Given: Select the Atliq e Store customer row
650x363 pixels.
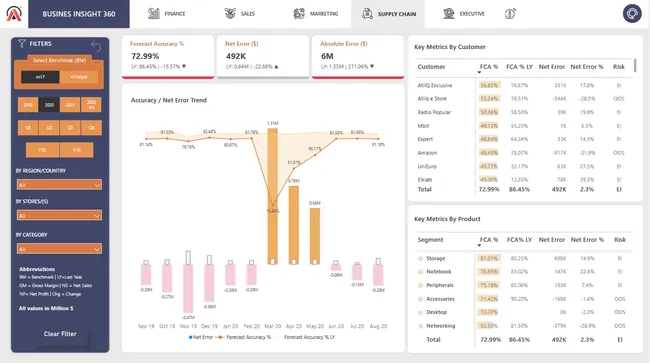Looking at the screenshot, I should pos(524,99).
